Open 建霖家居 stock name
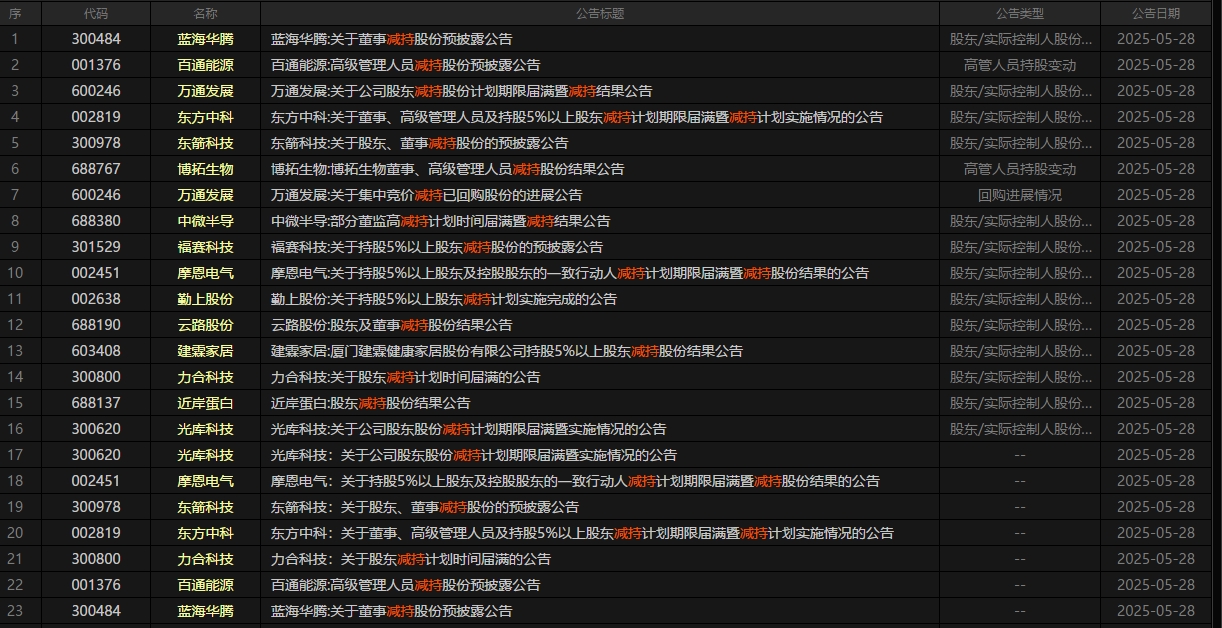The height and width of the screenshot is (628, 1222). click(205, 351)
